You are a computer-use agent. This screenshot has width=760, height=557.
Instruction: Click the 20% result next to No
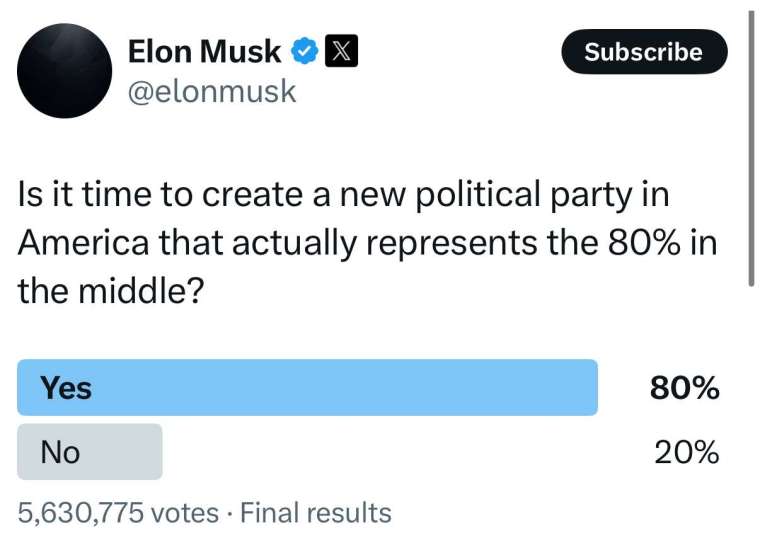pos(686,452)
